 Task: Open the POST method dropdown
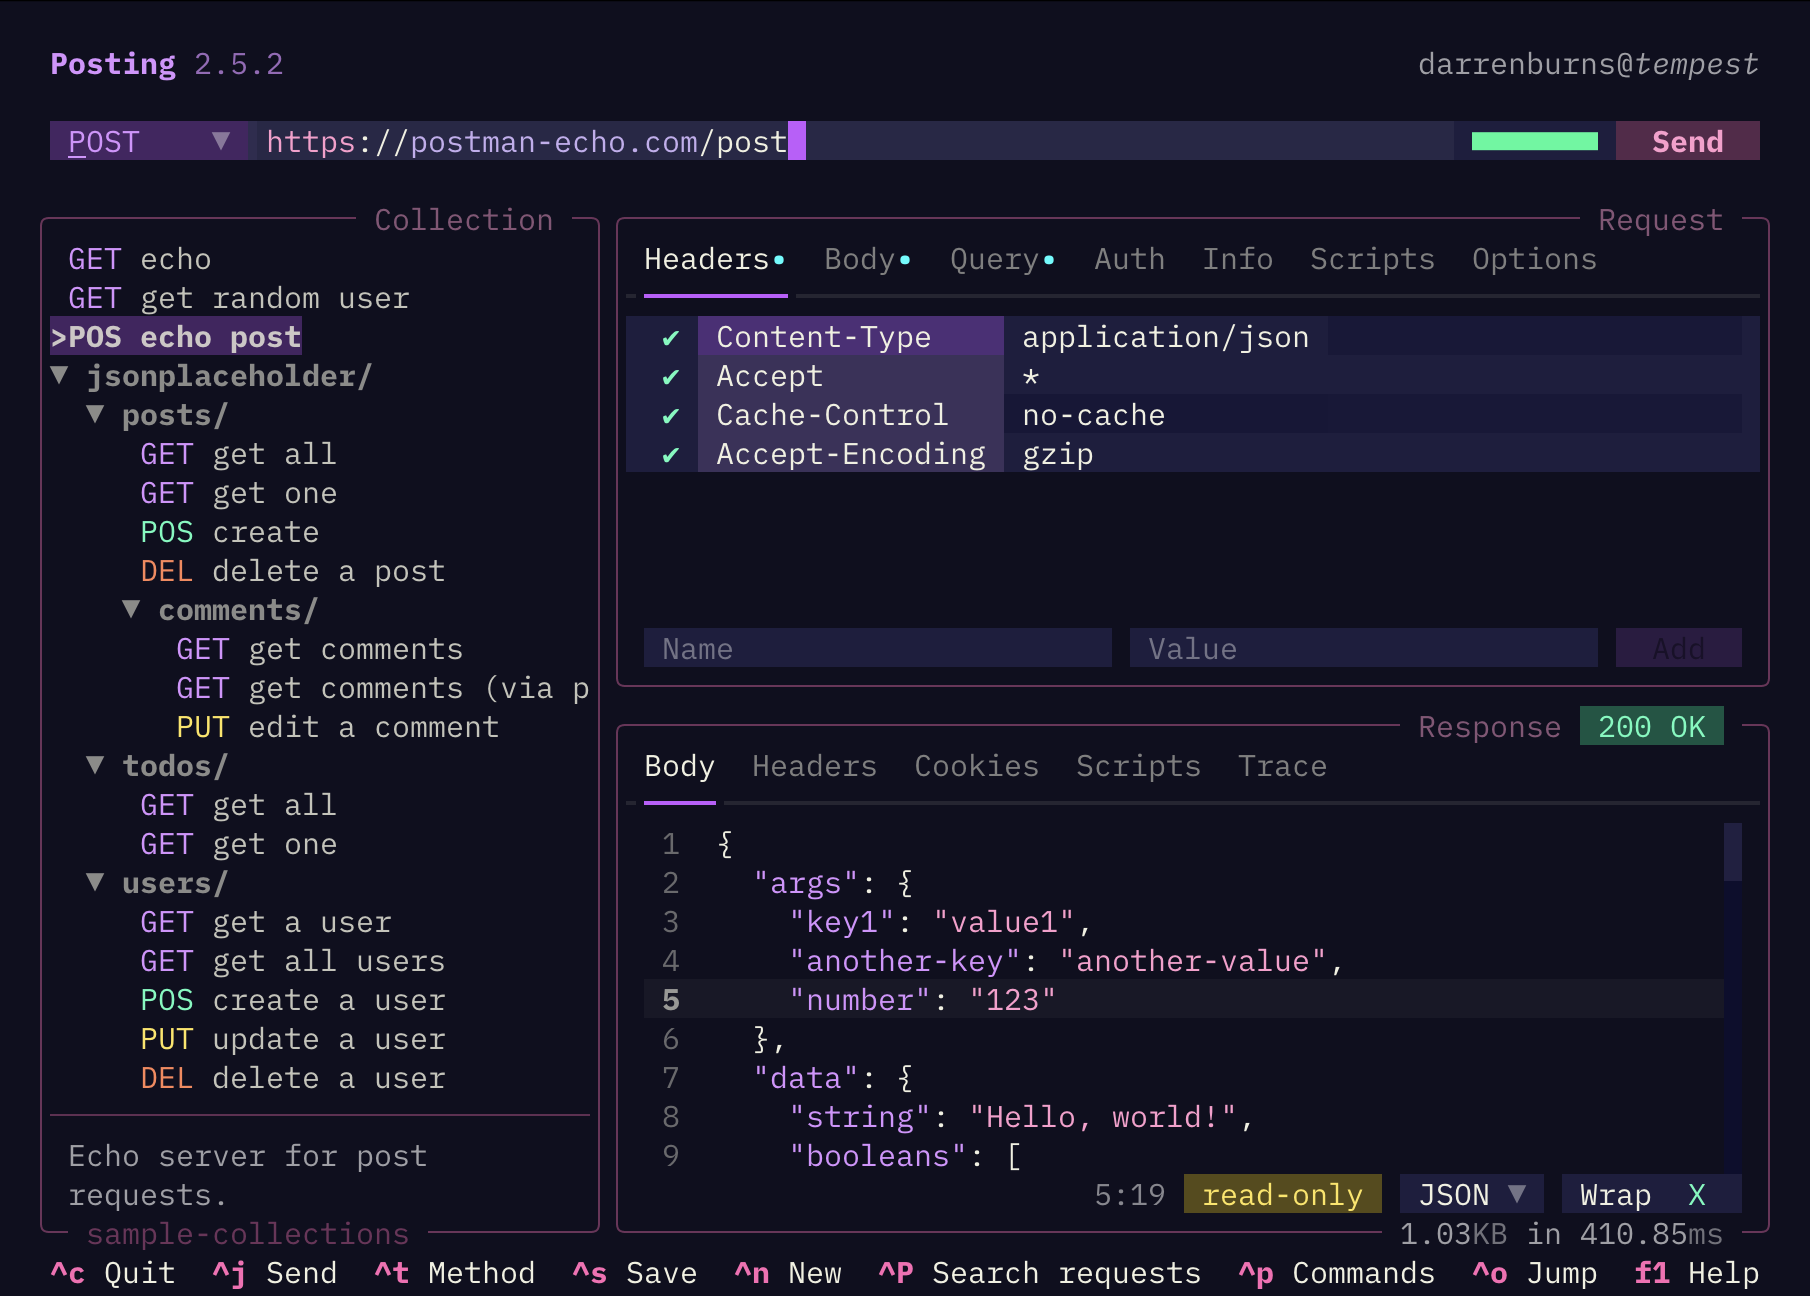(148, 142)
